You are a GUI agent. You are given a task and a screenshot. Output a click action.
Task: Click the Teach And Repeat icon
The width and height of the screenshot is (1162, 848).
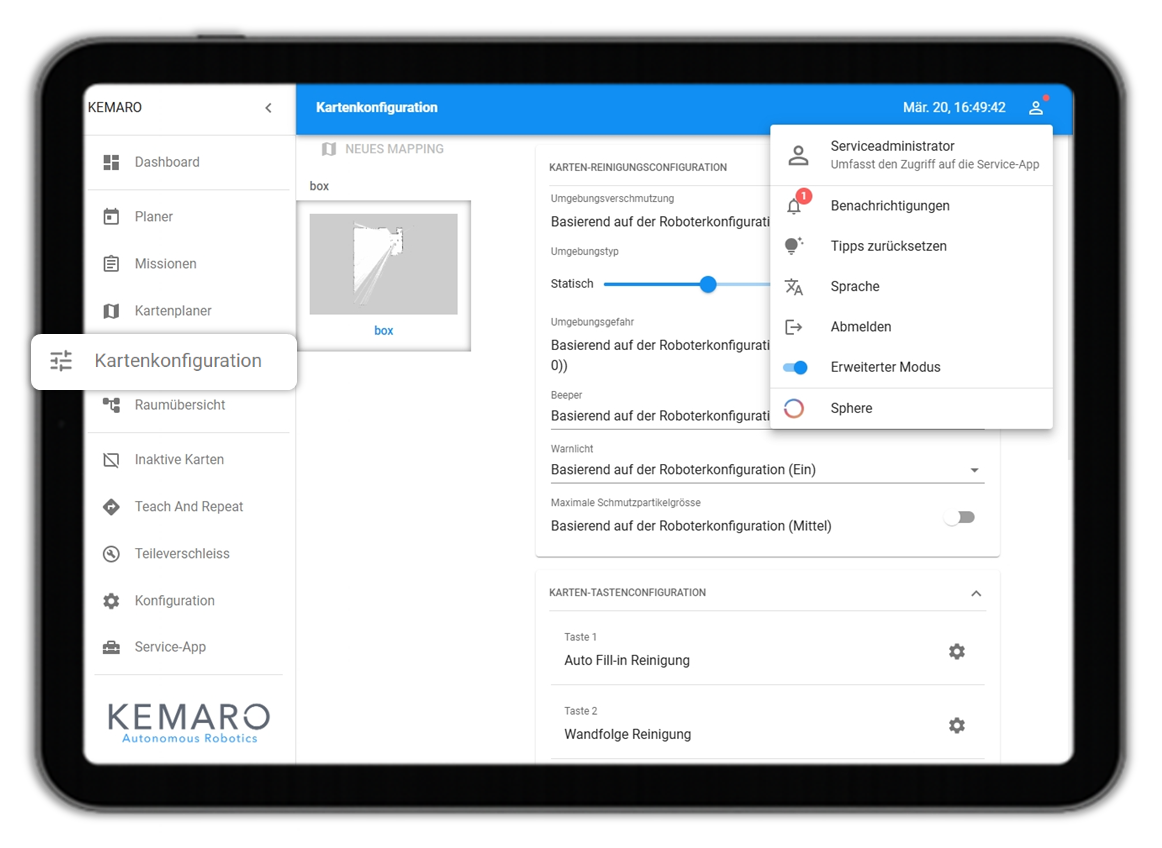pos(111,507)
